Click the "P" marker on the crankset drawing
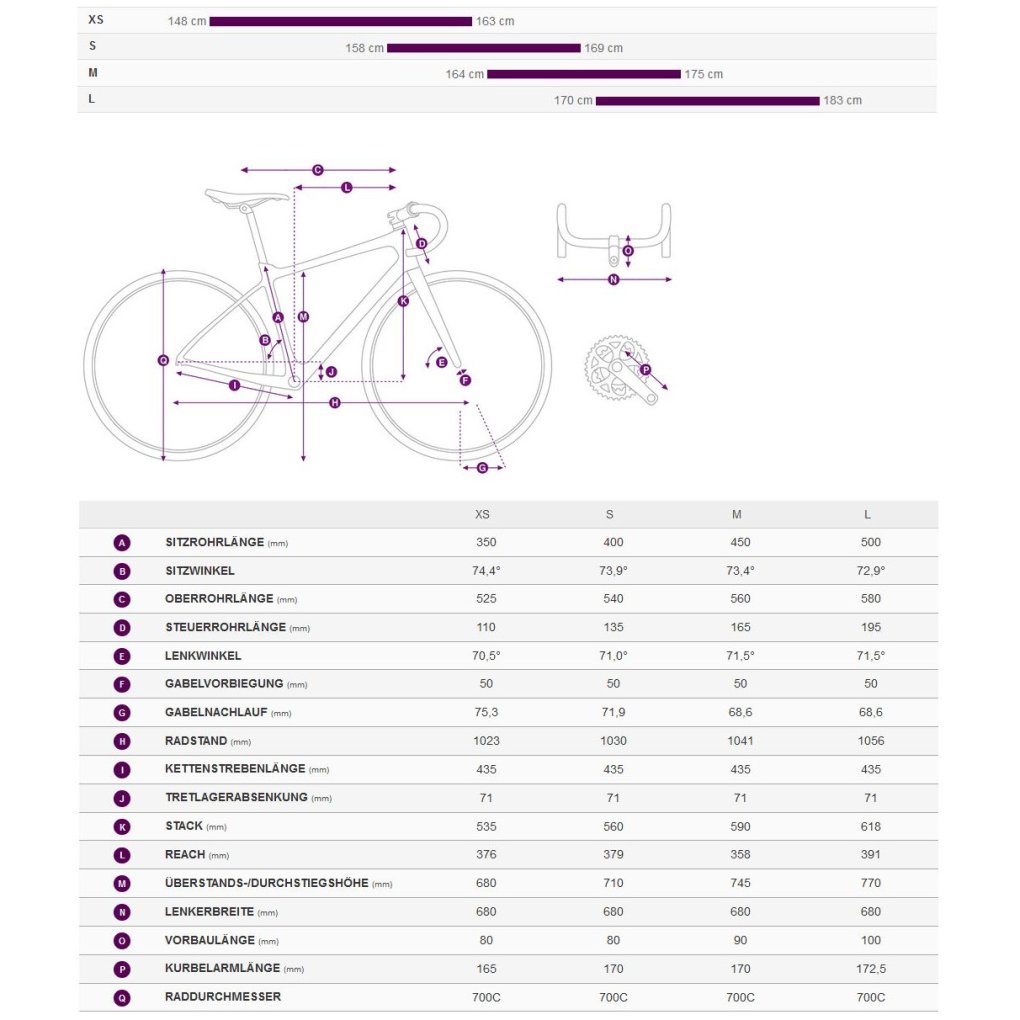The width and height of the screenshot is (1020, 1020). tap(645, 370)
